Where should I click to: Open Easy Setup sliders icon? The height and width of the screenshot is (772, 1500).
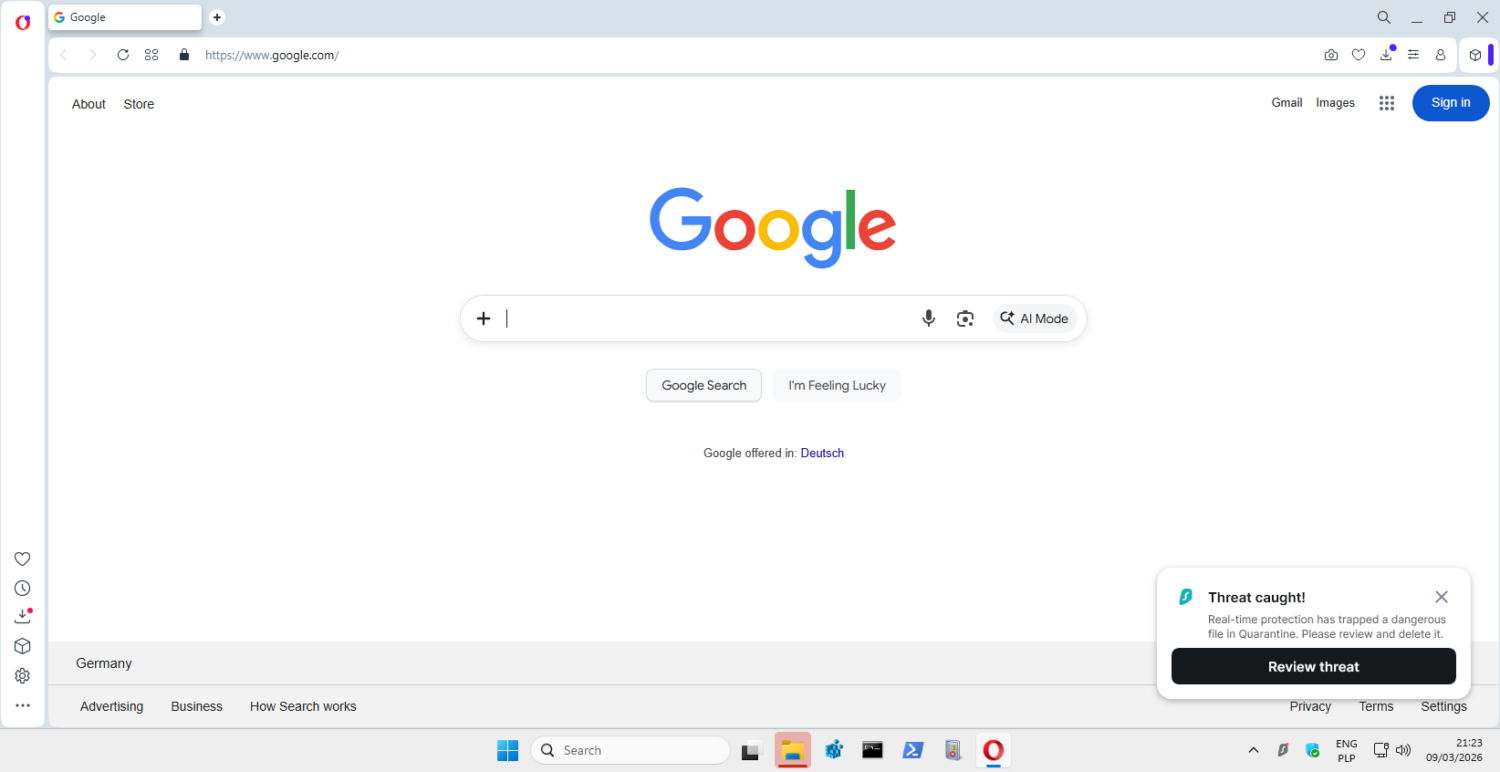click(1413, 55)
